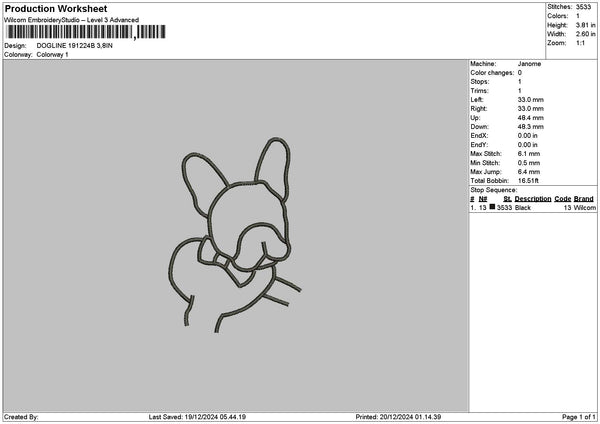The height and width of the screenshot is (424, 600).
Task: Select the EndY value 0.00 in
Action: tap(527, 145)
